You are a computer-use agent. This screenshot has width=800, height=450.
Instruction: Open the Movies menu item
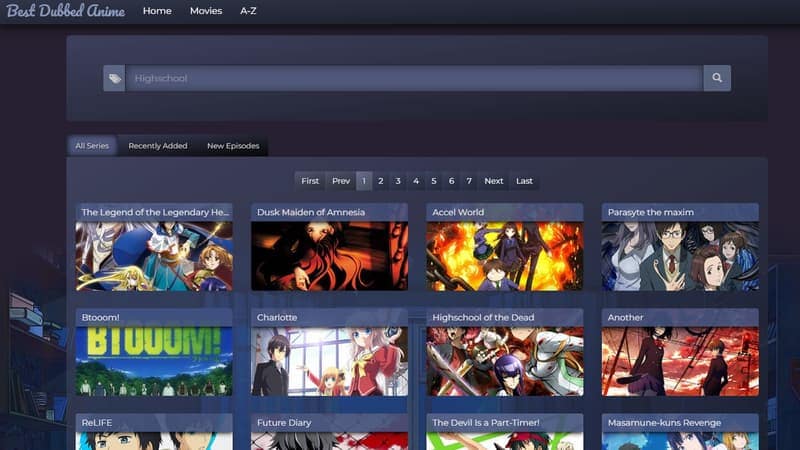point(206,11)
